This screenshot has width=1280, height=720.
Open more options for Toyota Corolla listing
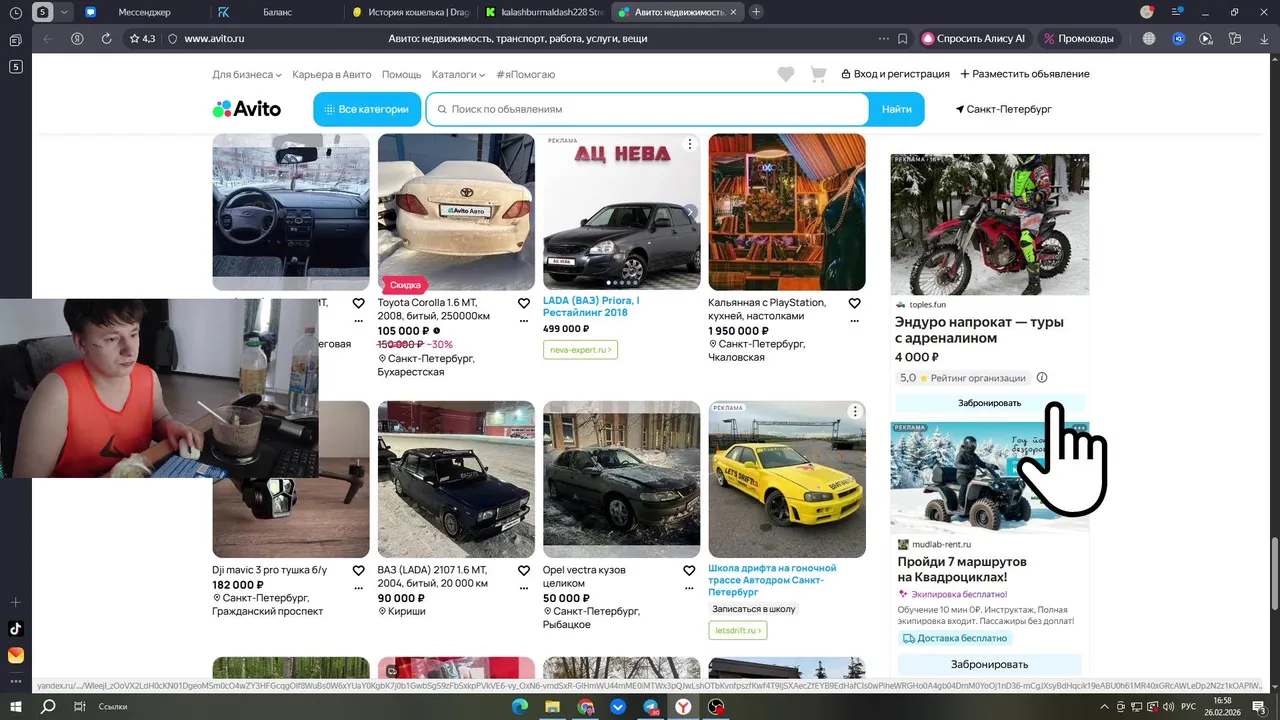pyautogui.click(x=524, y=322)
